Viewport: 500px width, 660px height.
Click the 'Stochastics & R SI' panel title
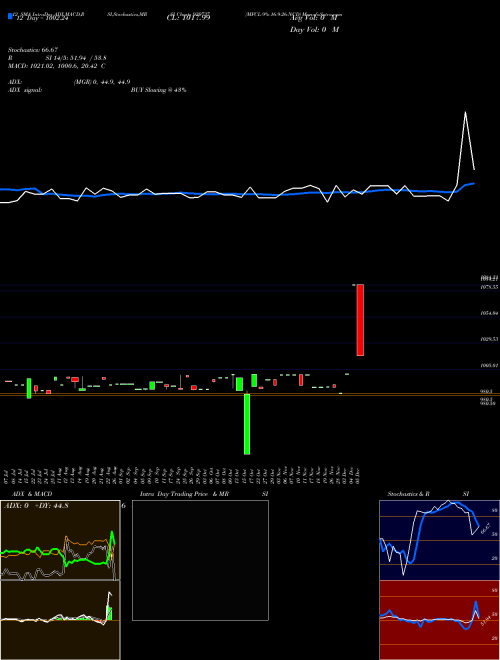pos(428,494)
